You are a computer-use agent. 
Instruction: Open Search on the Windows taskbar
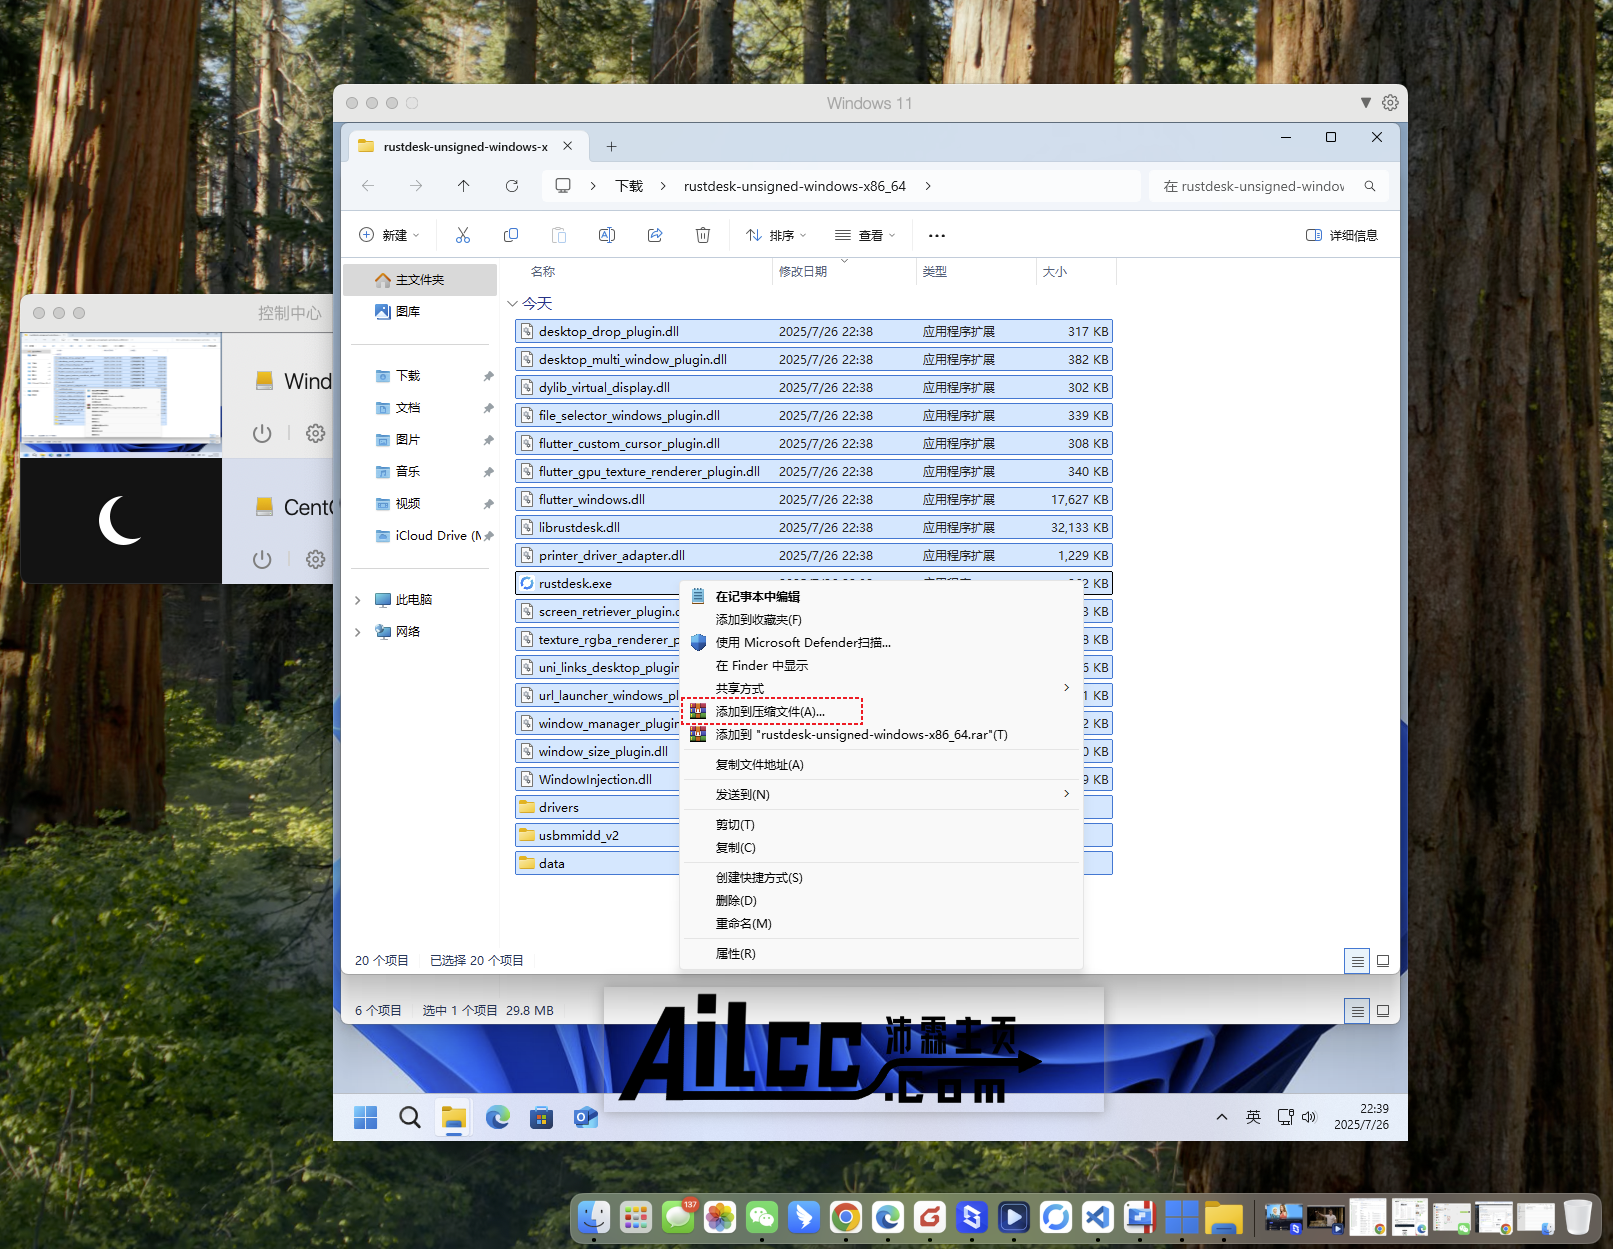(x=410, y=1117)
